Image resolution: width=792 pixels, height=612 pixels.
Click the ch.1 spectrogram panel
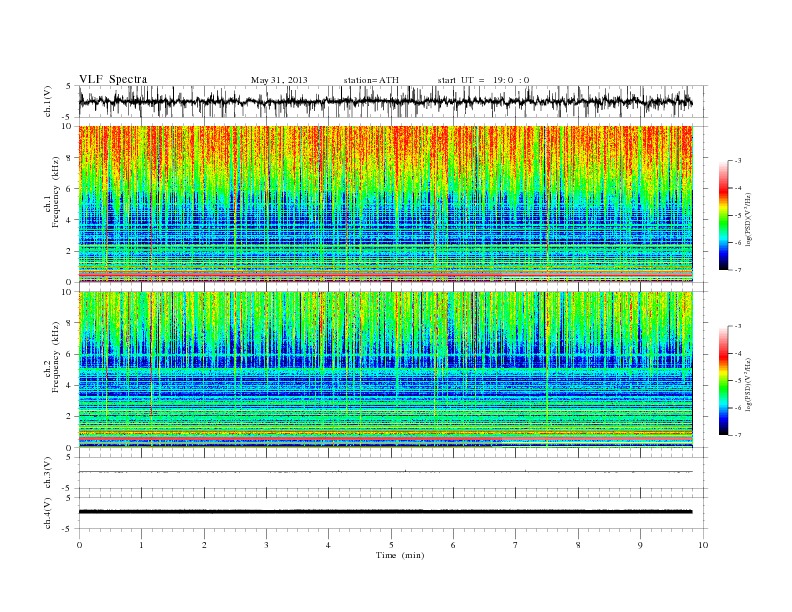pyautogui.click(x=385, y=204)
